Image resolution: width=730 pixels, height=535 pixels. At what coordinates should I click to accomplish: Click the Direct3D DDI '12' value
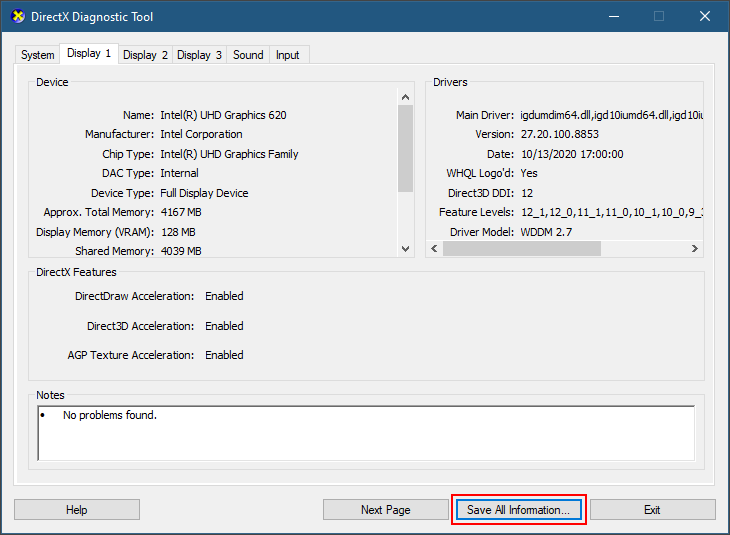tap(527, 193)
